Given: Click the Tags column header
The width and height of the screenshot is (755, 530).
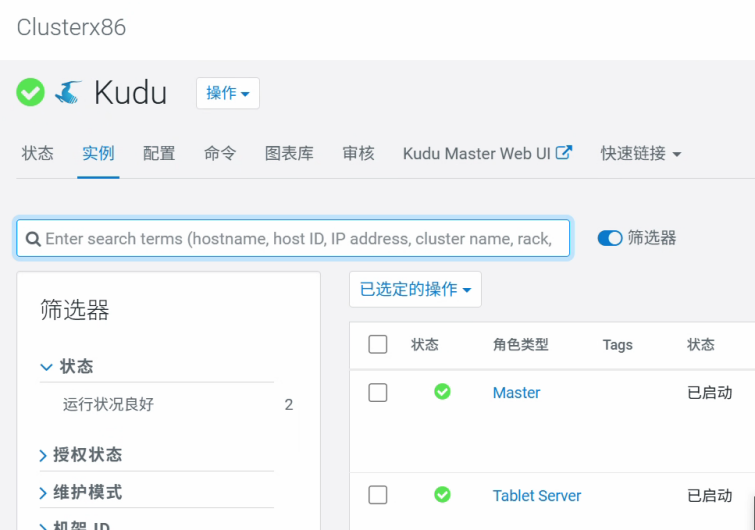Looking at the screenshot, I should tap(617, 345).
